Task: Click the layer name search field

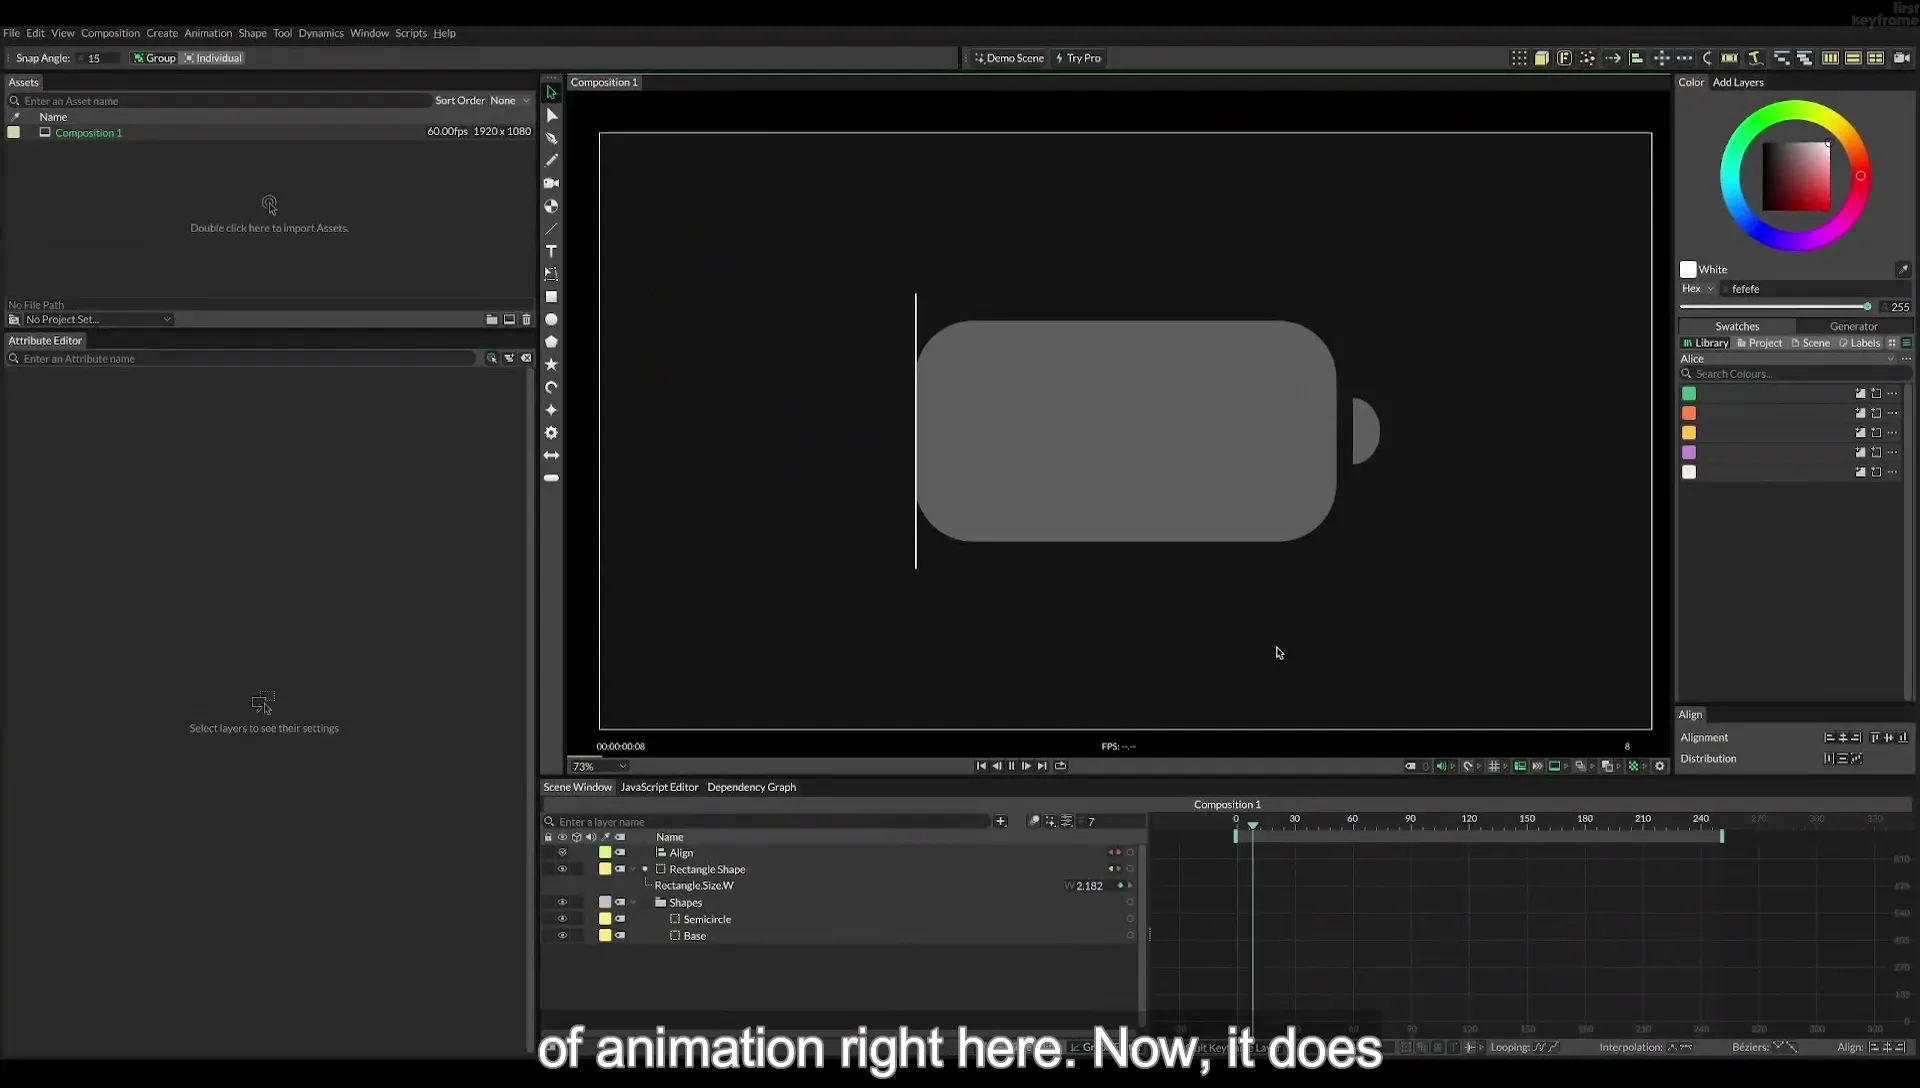Action: pyautogui.click(x=772, y=822)
